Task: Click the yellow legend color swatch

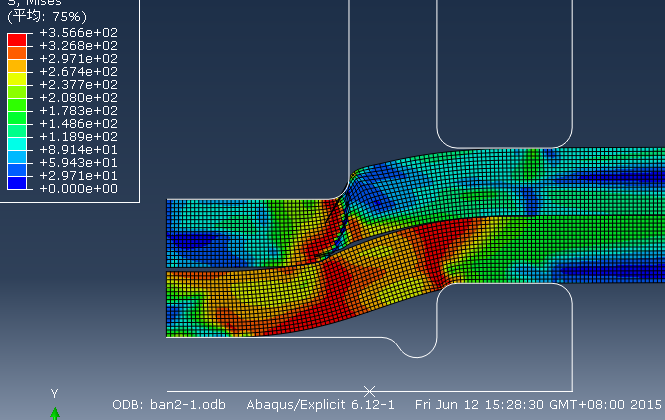Action: (17, 79)
